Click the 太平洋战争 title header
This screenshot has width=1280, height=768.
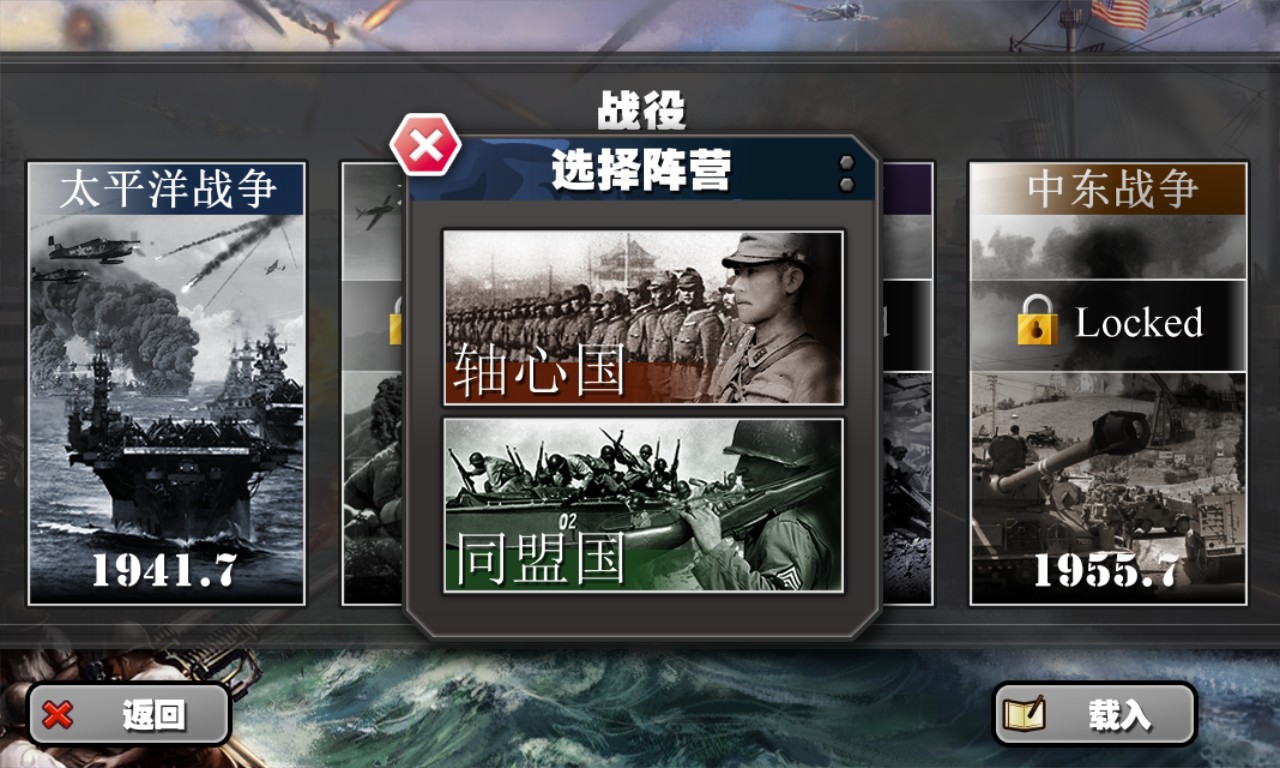coord(166,189)
